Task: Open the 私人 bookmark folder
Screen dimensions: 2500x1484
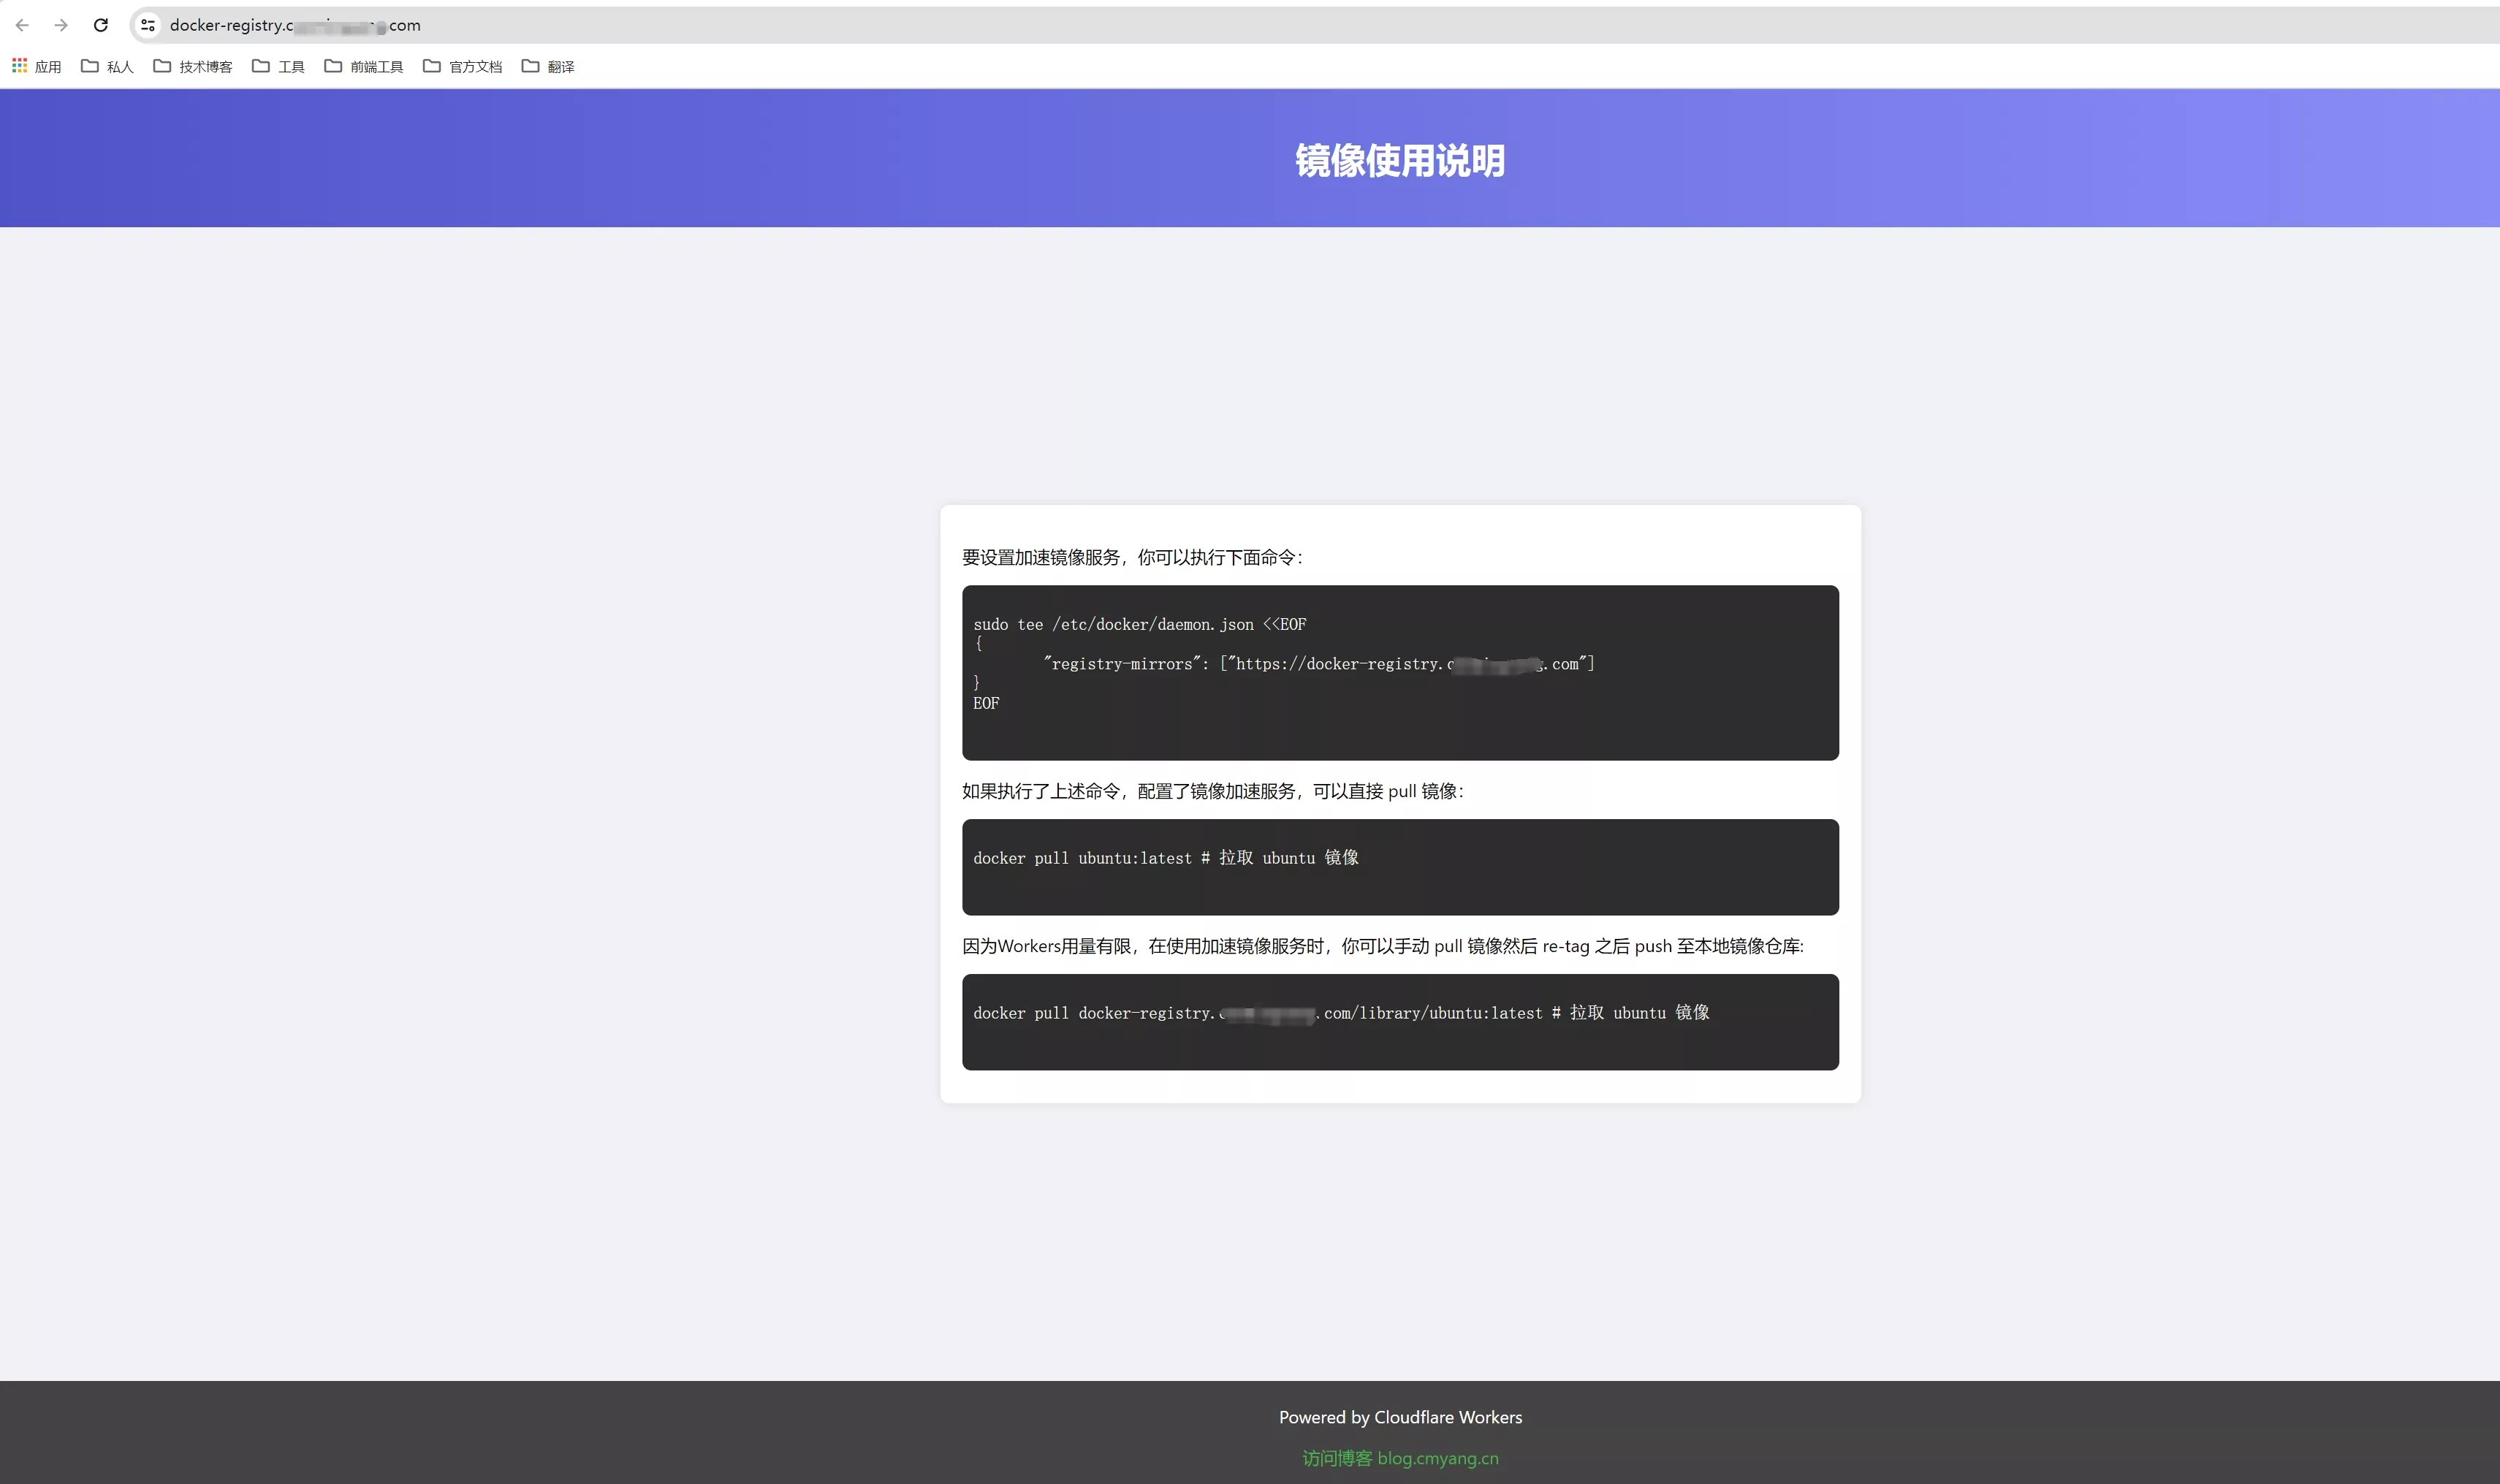Action: tap(107, 66)
